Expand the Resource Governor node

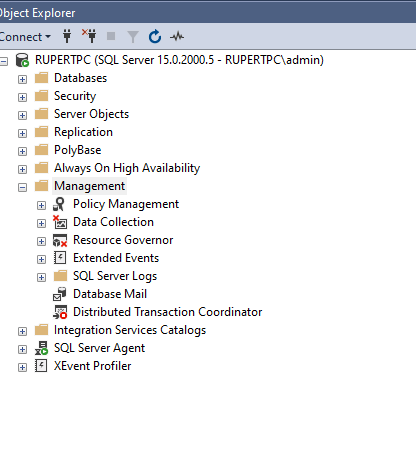point(41,241)
